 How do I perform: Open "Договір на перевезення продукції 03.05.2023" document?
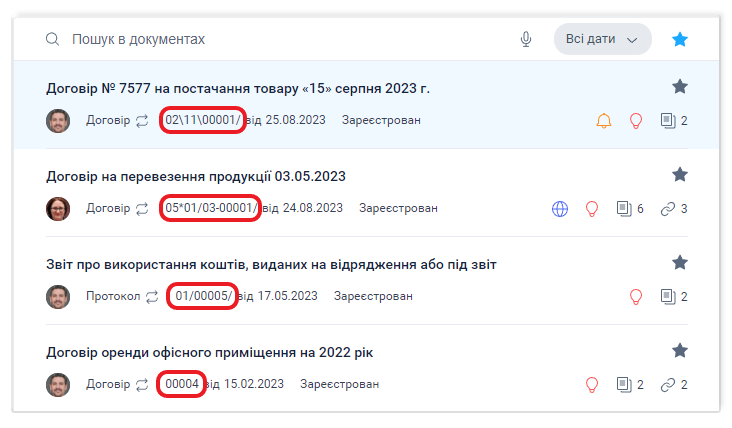point(196,176)
